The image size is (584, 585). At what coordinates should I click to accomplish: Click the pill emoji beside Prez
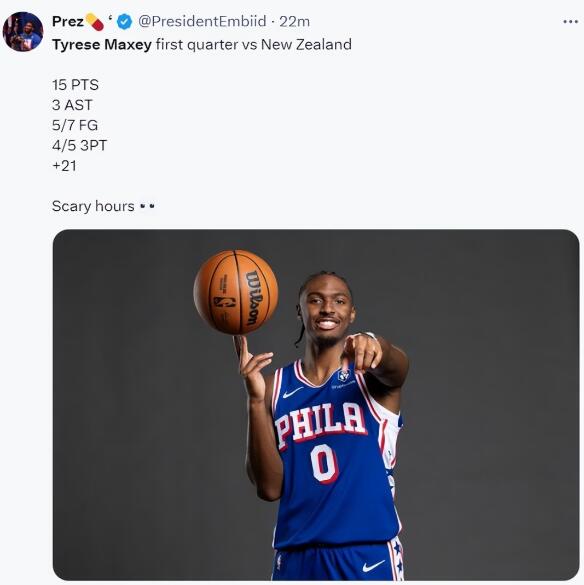[94, 22]
